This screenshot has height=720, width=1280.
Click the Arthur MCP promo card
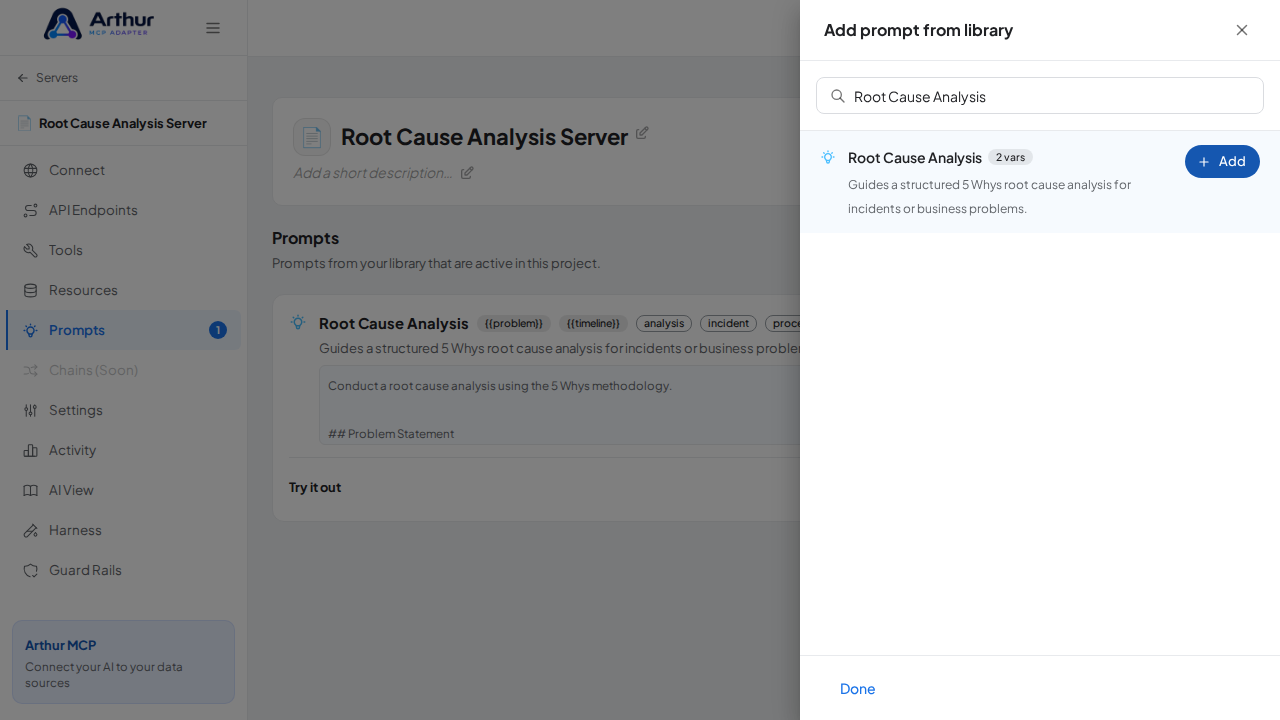(123, 662)
